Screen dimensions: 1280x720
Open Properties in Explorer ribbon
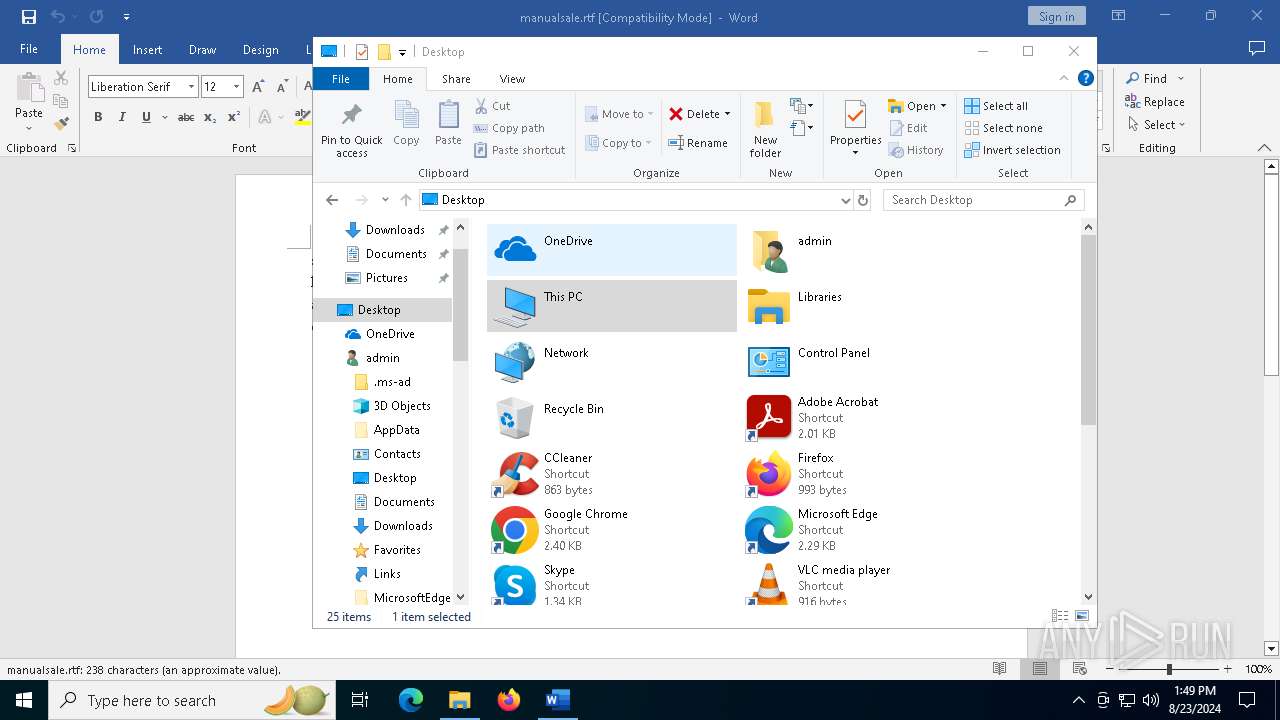point(855,128)
